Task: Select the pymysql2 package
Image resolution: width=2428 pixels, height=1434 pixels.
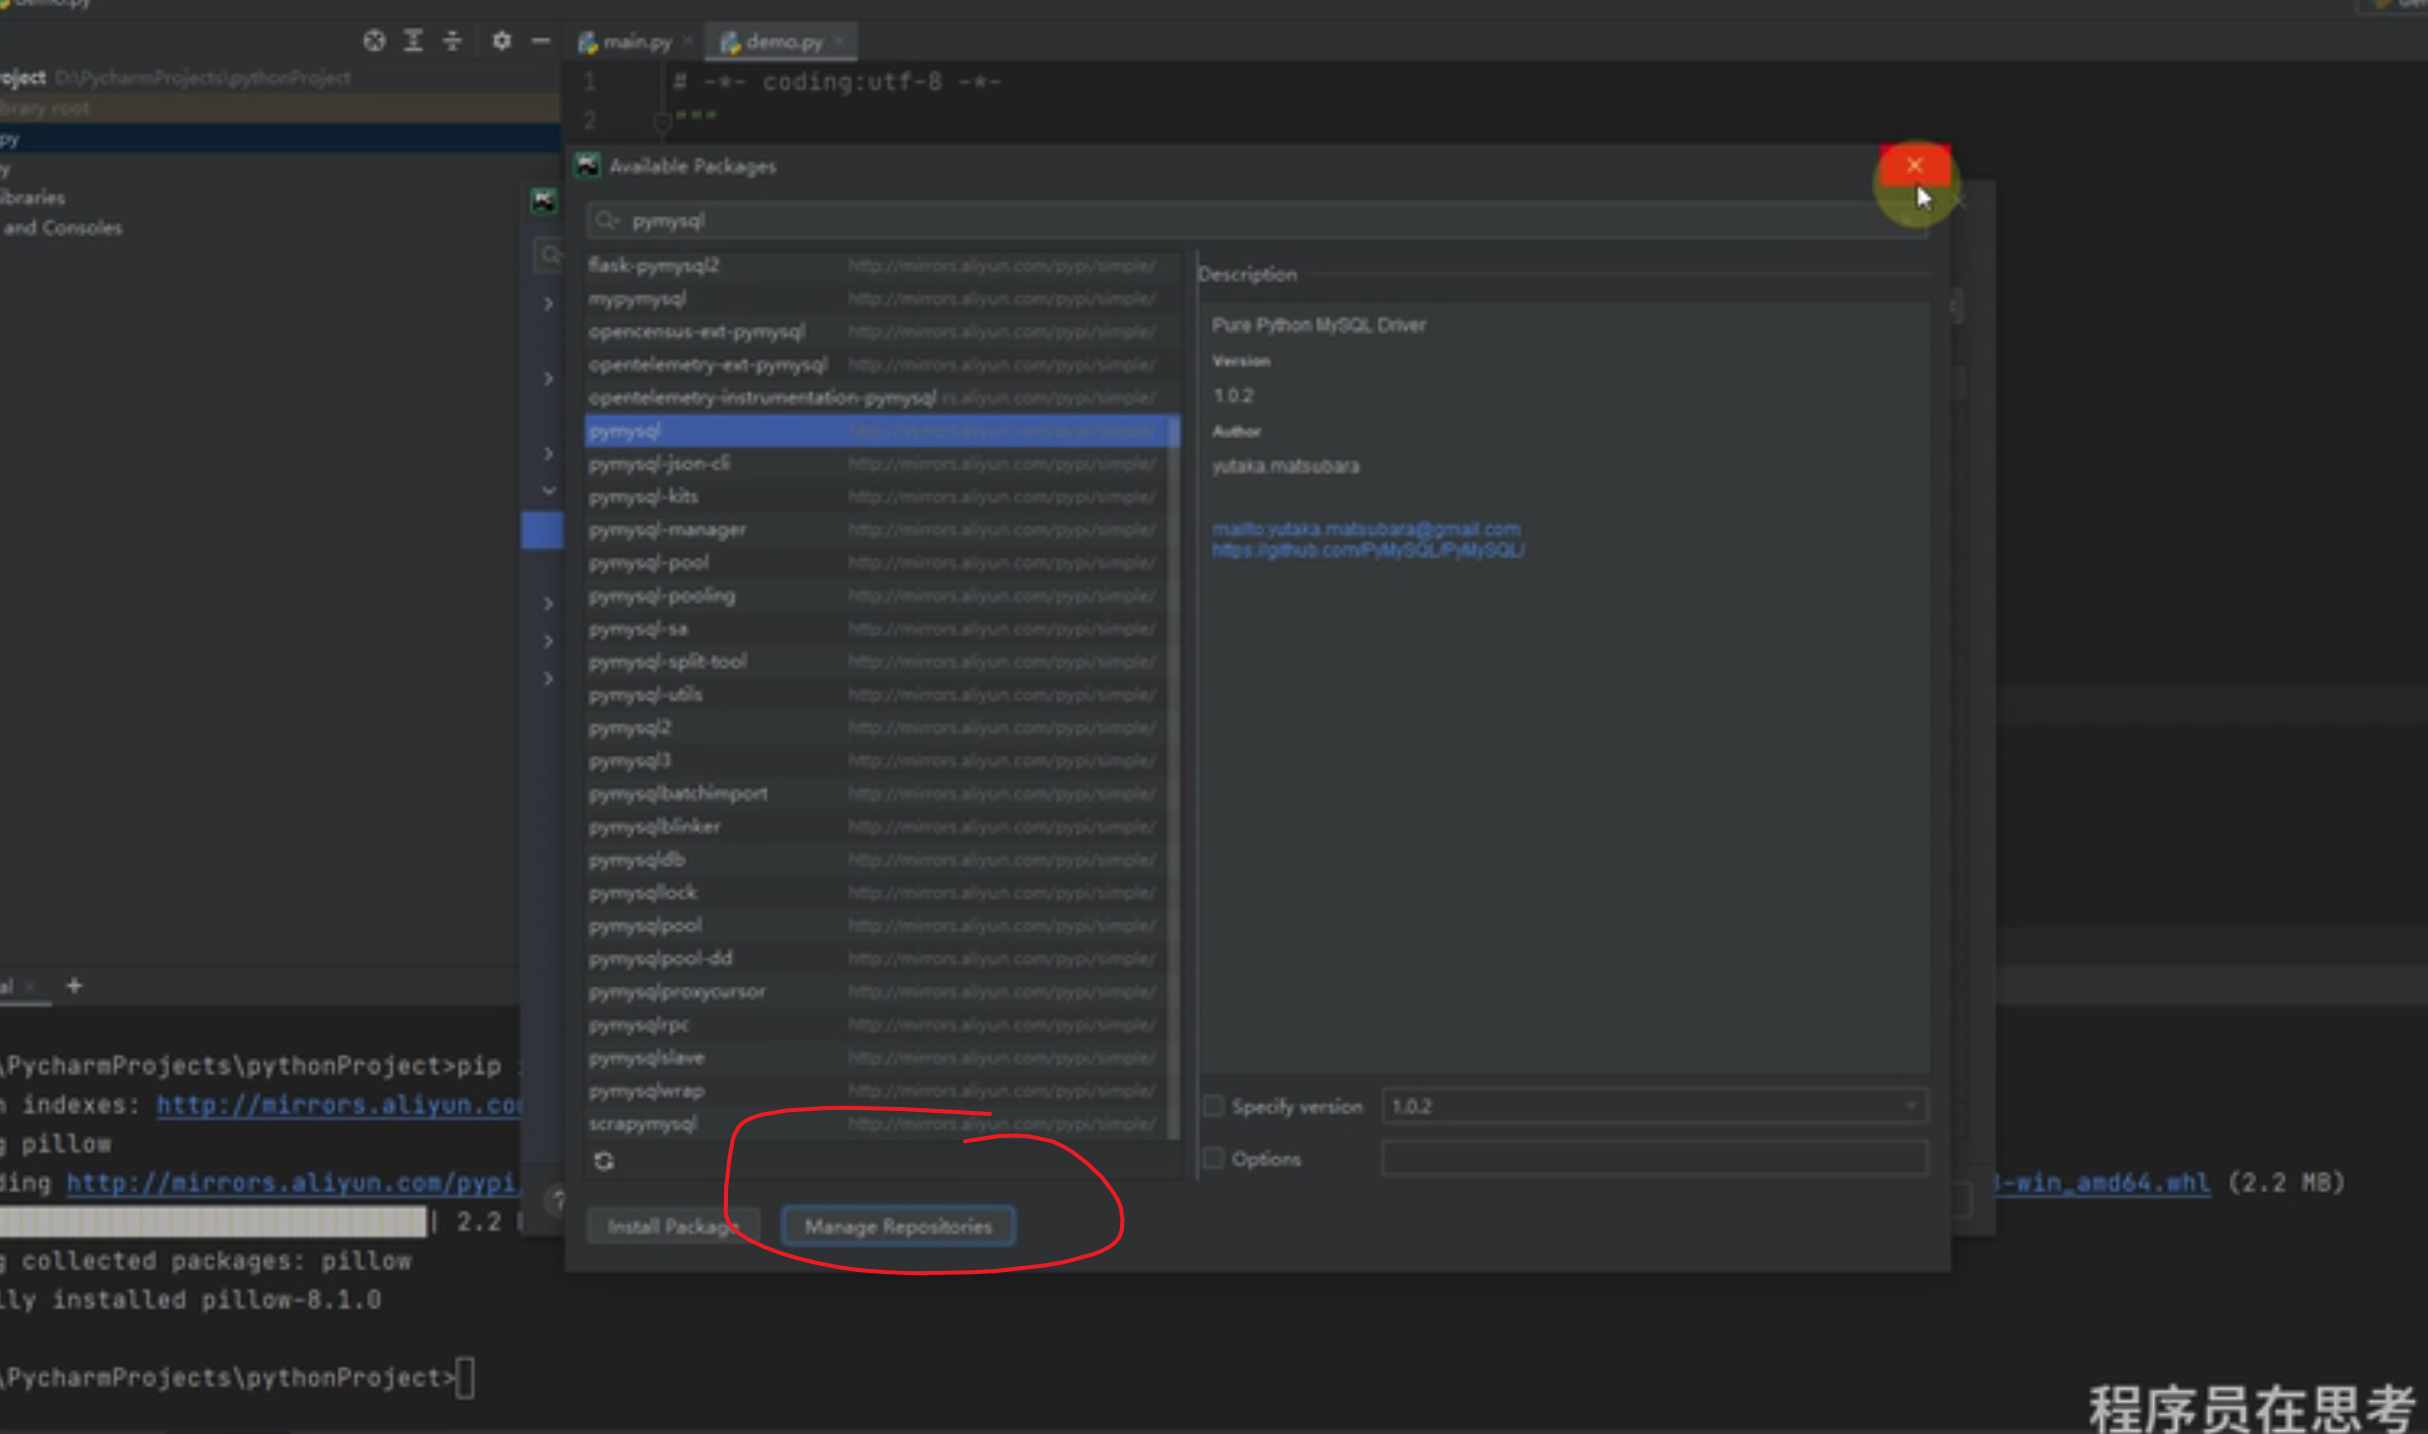Action: click(x=876, y=727)
